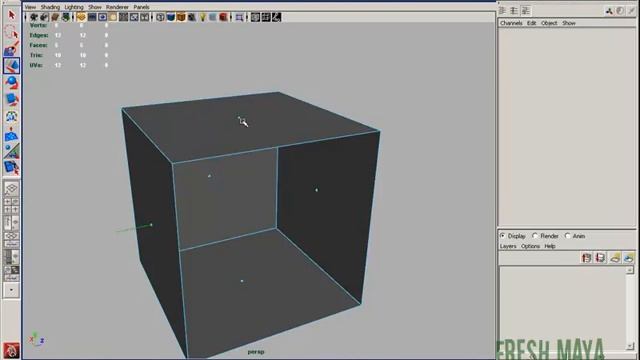The height and width of the screenshot is (360, 640).
Task: Choose the Paint Selection tool
Action: pyautogui.click(x=11, y=49)
